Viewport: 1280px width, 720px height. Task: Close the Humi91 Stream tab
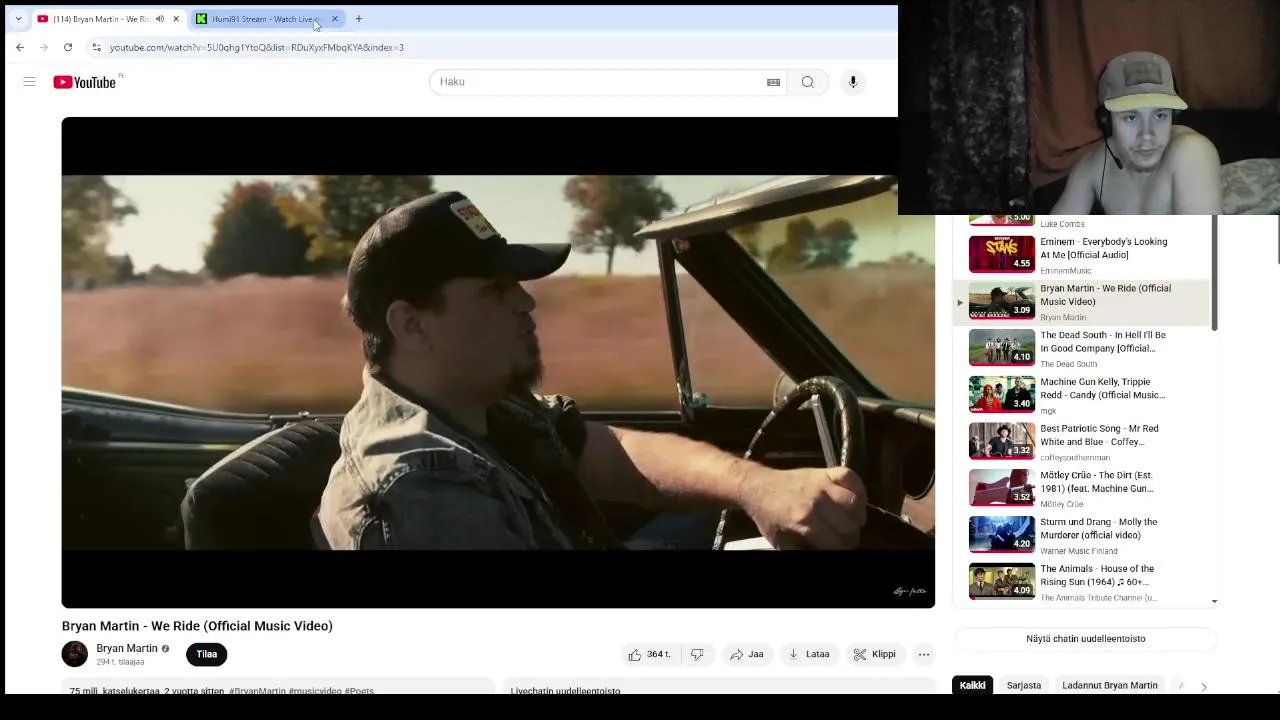[x=335, y=19]
